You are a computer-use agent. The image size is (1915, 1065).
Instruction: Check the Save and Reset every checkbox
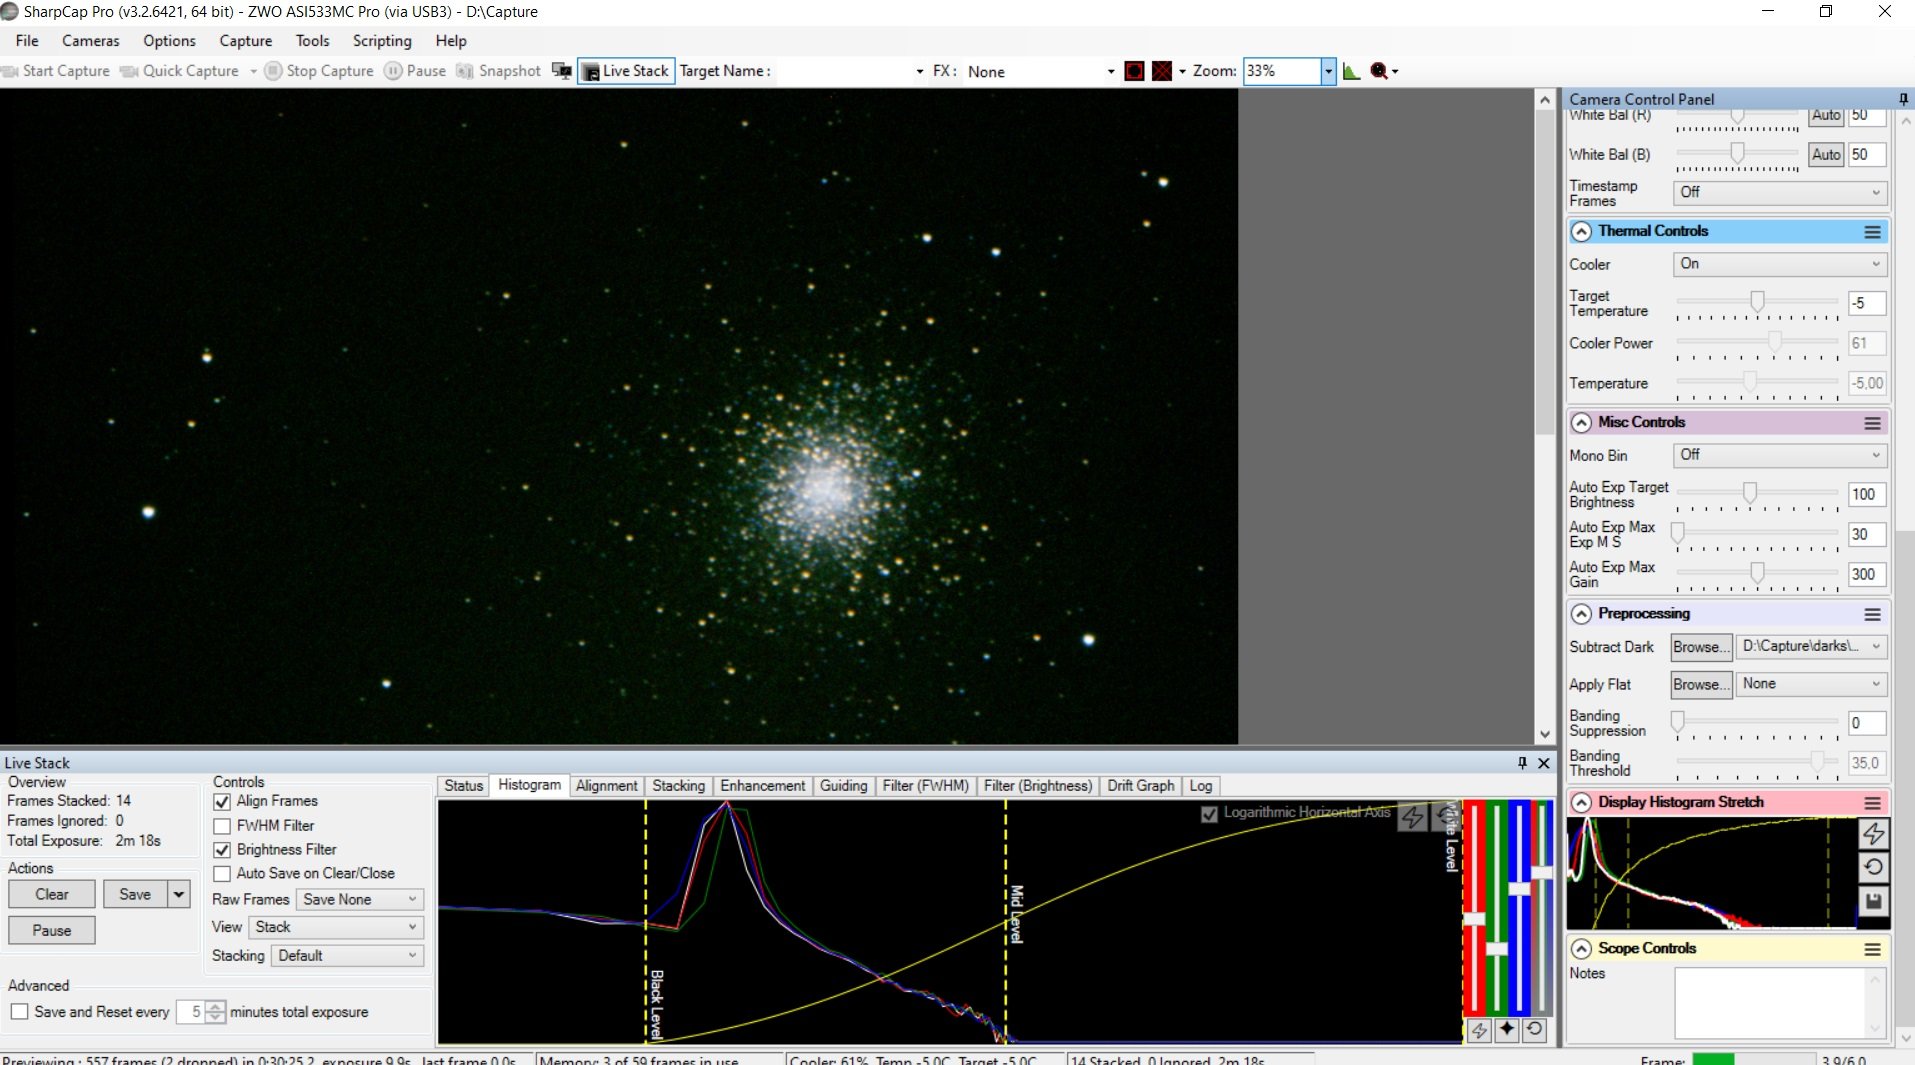point(19,1012)
